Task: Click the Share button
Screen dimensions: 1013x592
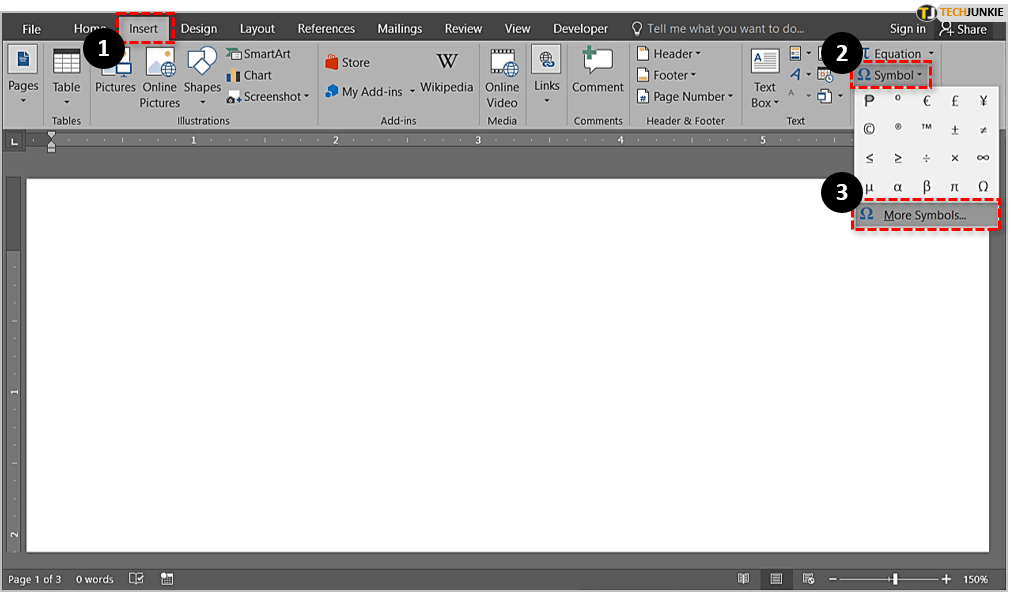Action: (x=963, y=29)
